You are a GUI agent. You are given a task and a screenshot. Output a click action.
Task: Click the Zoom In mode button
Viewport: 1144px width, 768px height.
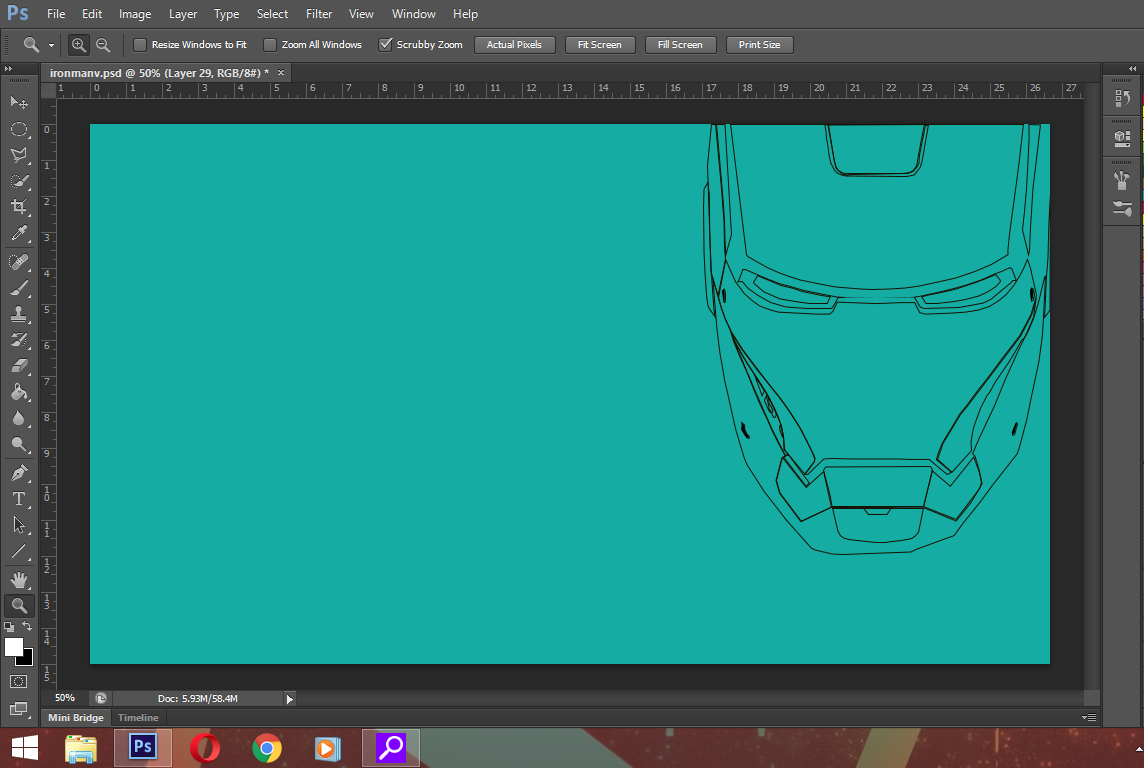(79, 45)
